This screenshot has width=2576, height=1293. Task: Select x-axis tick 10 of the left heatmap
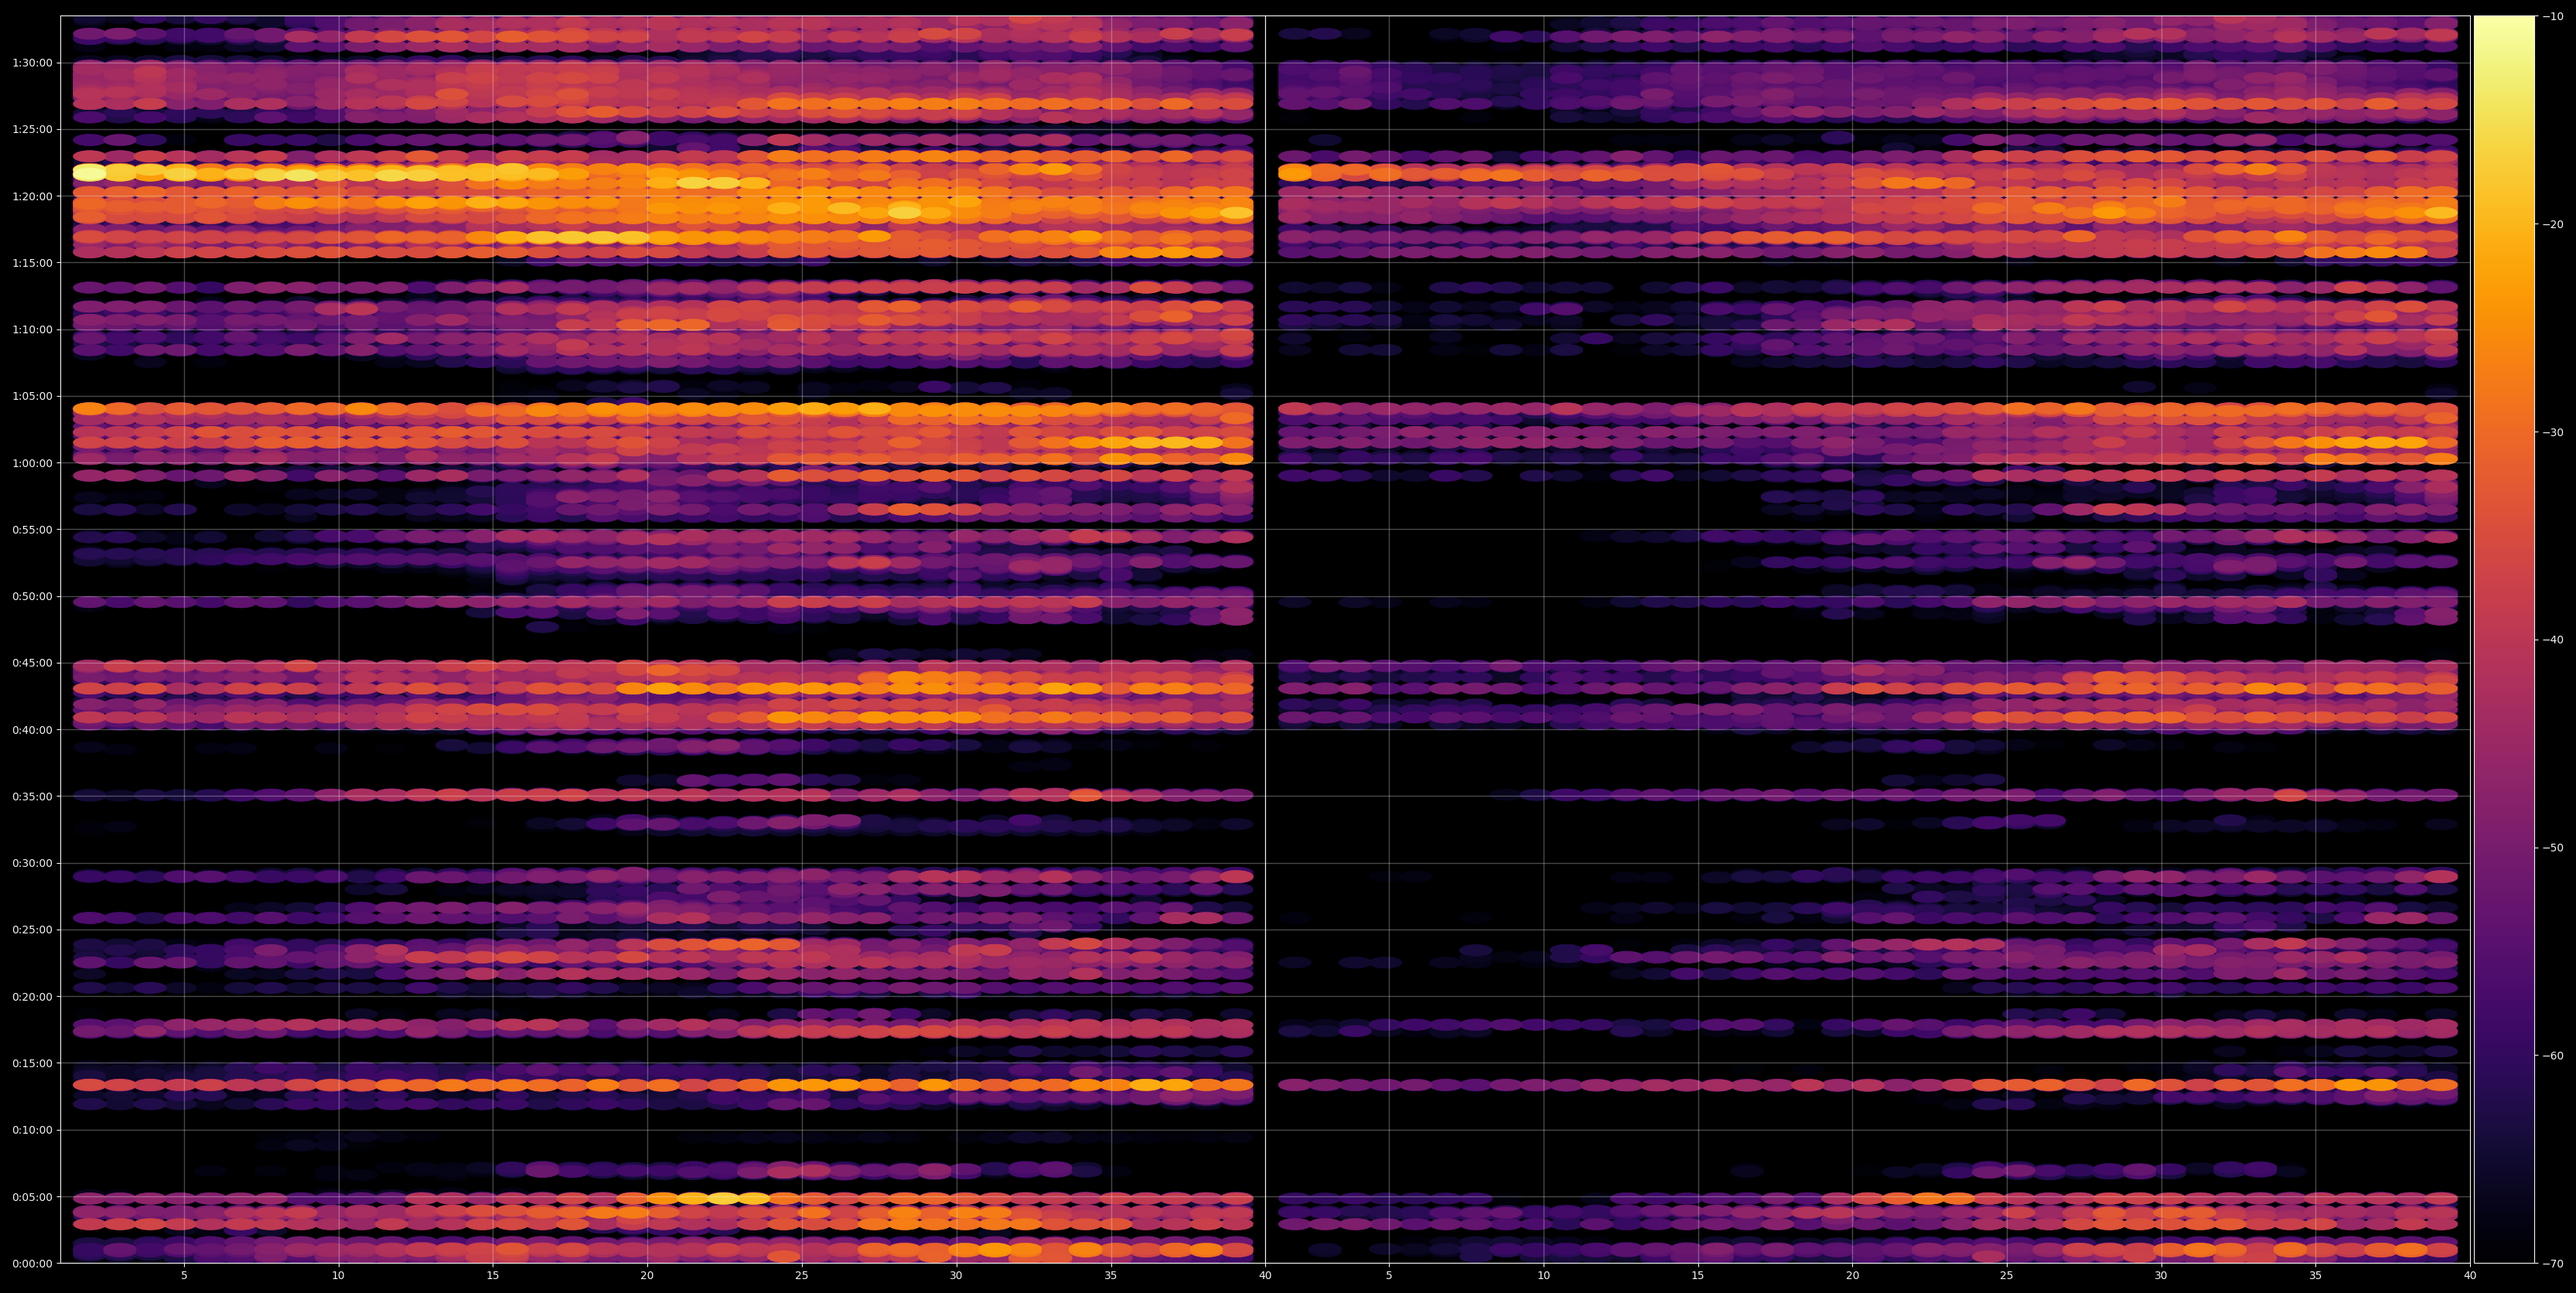(338, 1276)
